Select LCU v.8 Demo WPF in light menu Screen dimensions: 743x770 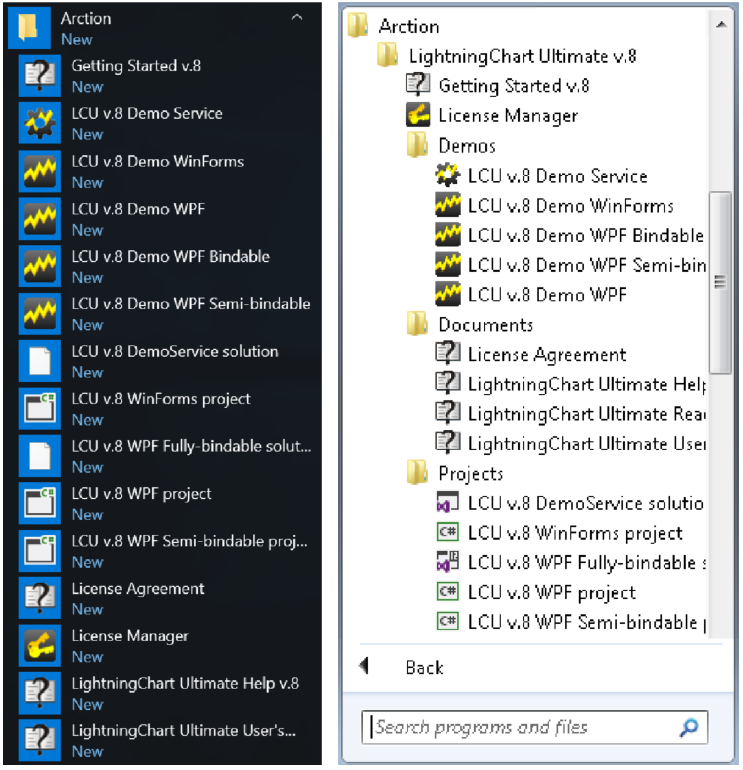(x=548, y=295)
